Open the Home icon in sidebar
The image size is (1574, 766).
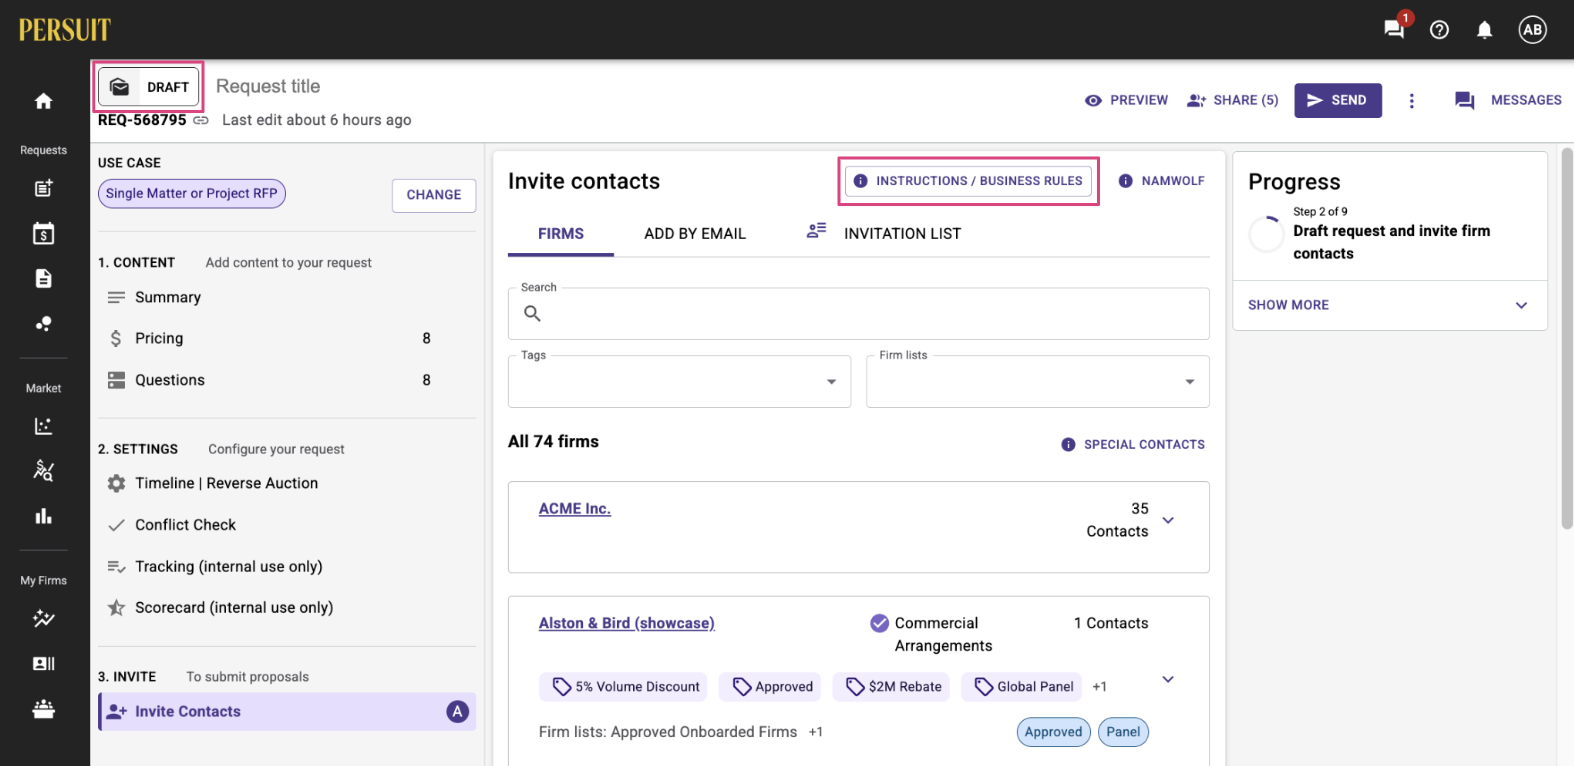(43, 101)
